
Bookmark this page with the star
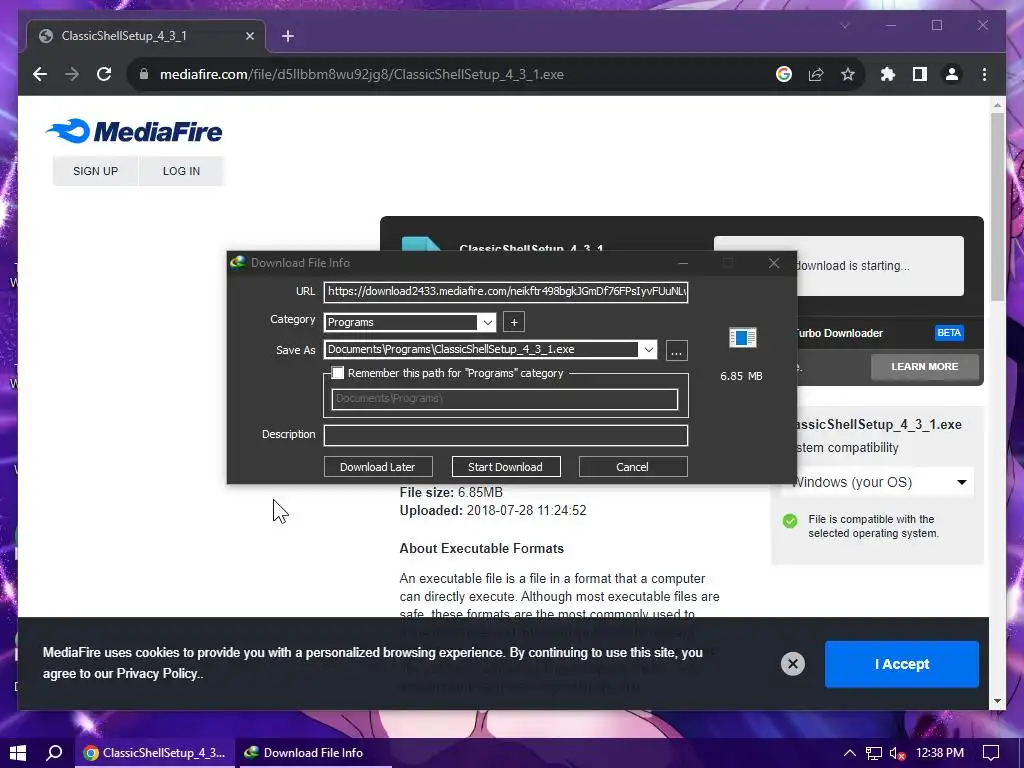pos(848,74)
